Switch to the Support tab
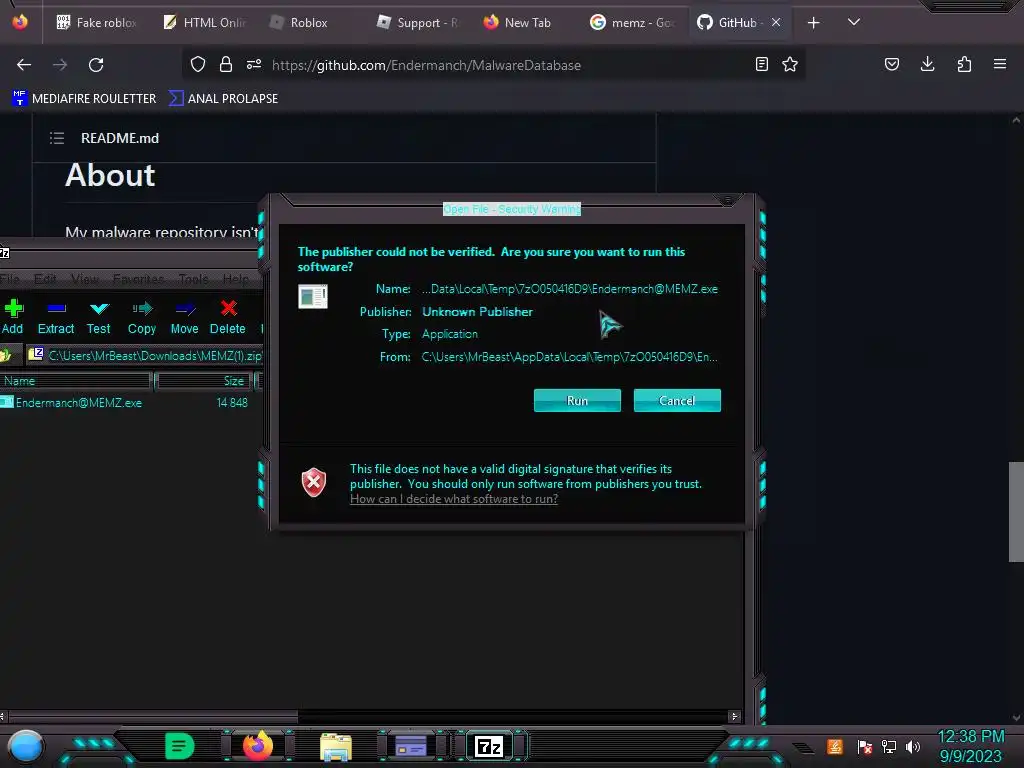The height and width of the screenshot is (768, 1024). point(418,22)
